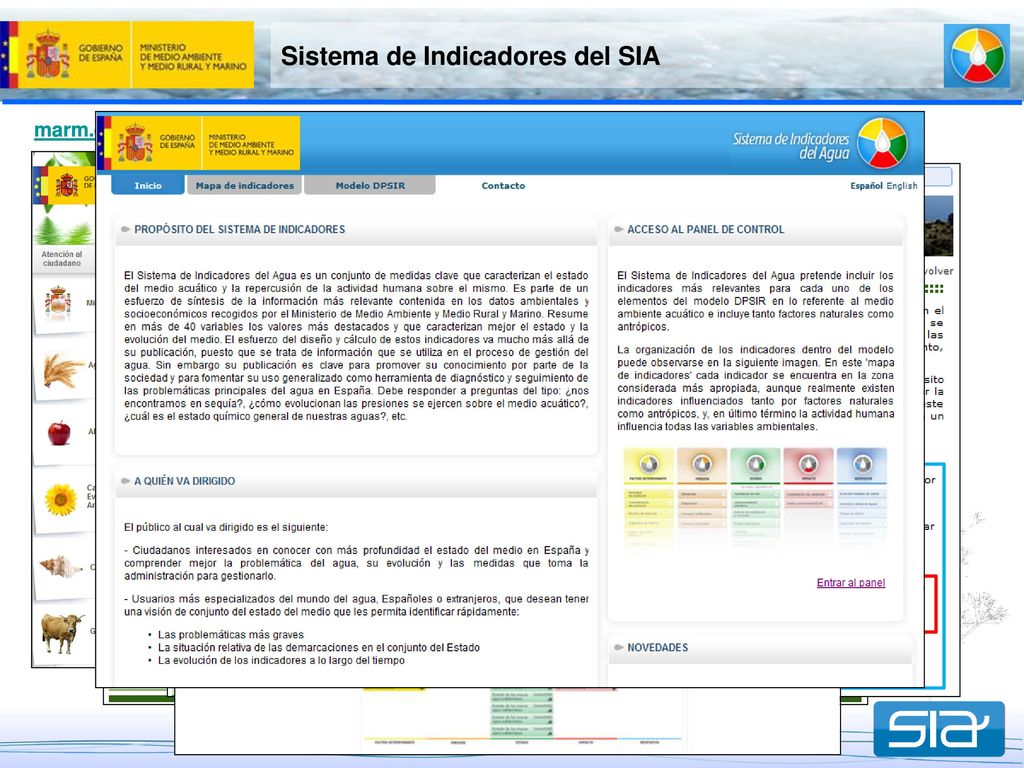Select heading ACCESO AL PANEL DE CONTROL
The image size is (1024, 768).
(705, 229)
